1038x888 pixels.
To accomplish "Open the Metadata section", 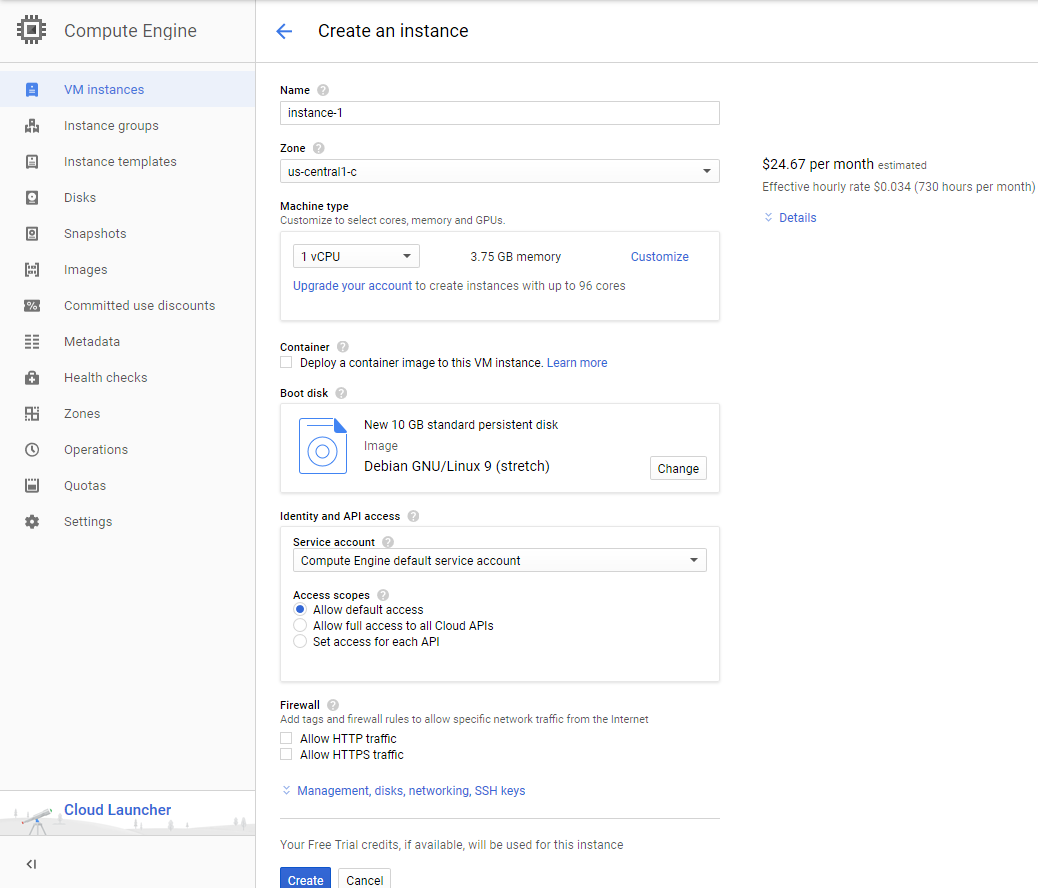I will point(92,342).
